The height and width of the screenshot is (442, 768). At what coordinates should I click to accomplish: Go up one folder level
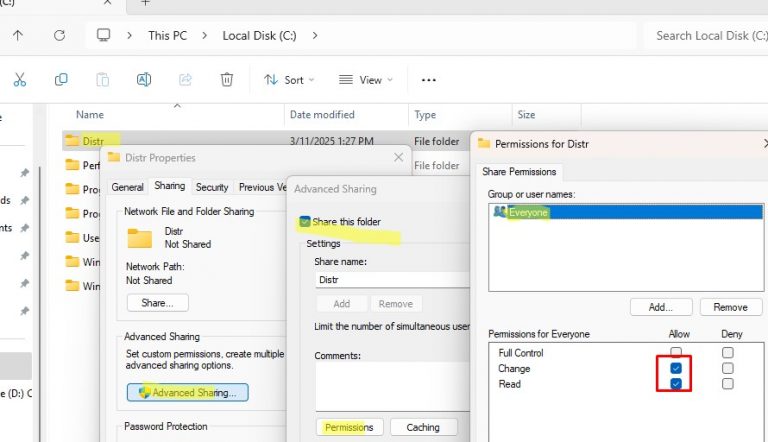coord(18,35)
